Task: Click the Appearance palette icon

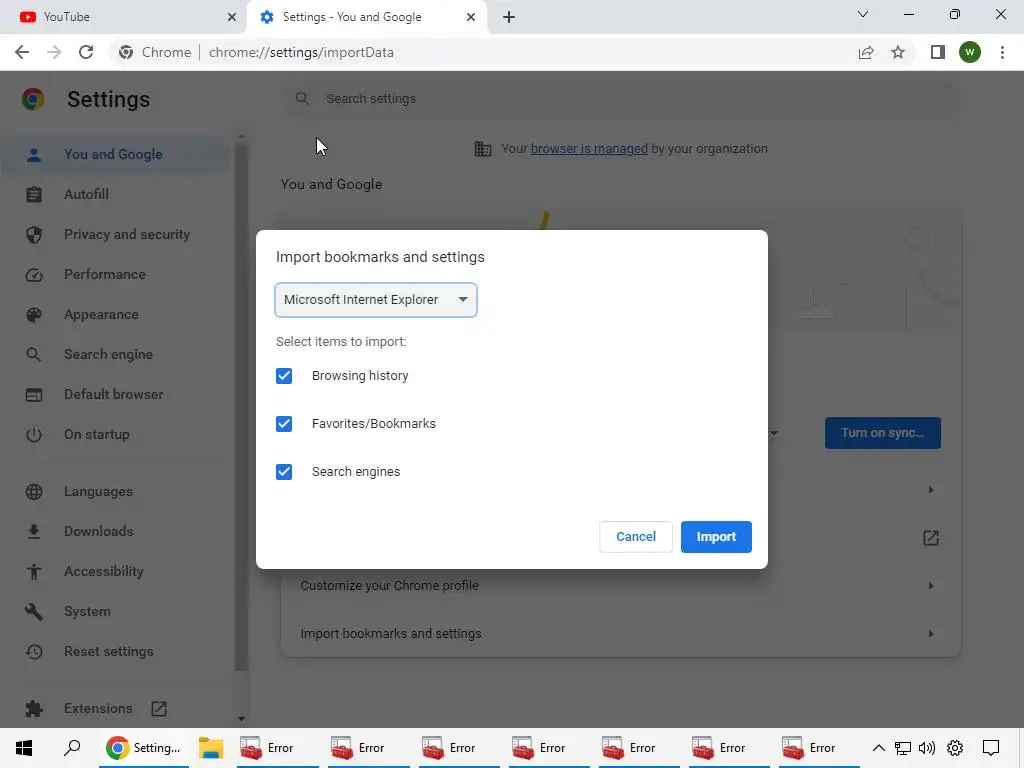Action: (33, 315)
